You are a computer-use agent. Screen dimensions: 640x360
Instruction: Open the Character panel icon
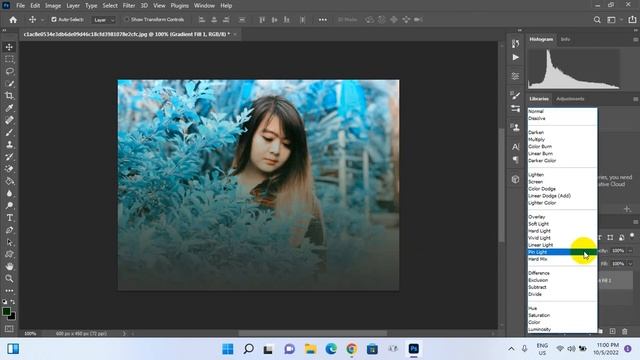[x=516, y=147]
